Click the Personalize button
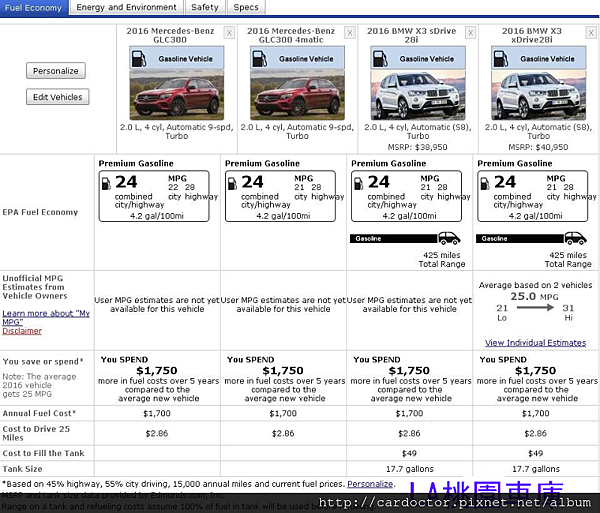600x513 pixels. [56, 71]
